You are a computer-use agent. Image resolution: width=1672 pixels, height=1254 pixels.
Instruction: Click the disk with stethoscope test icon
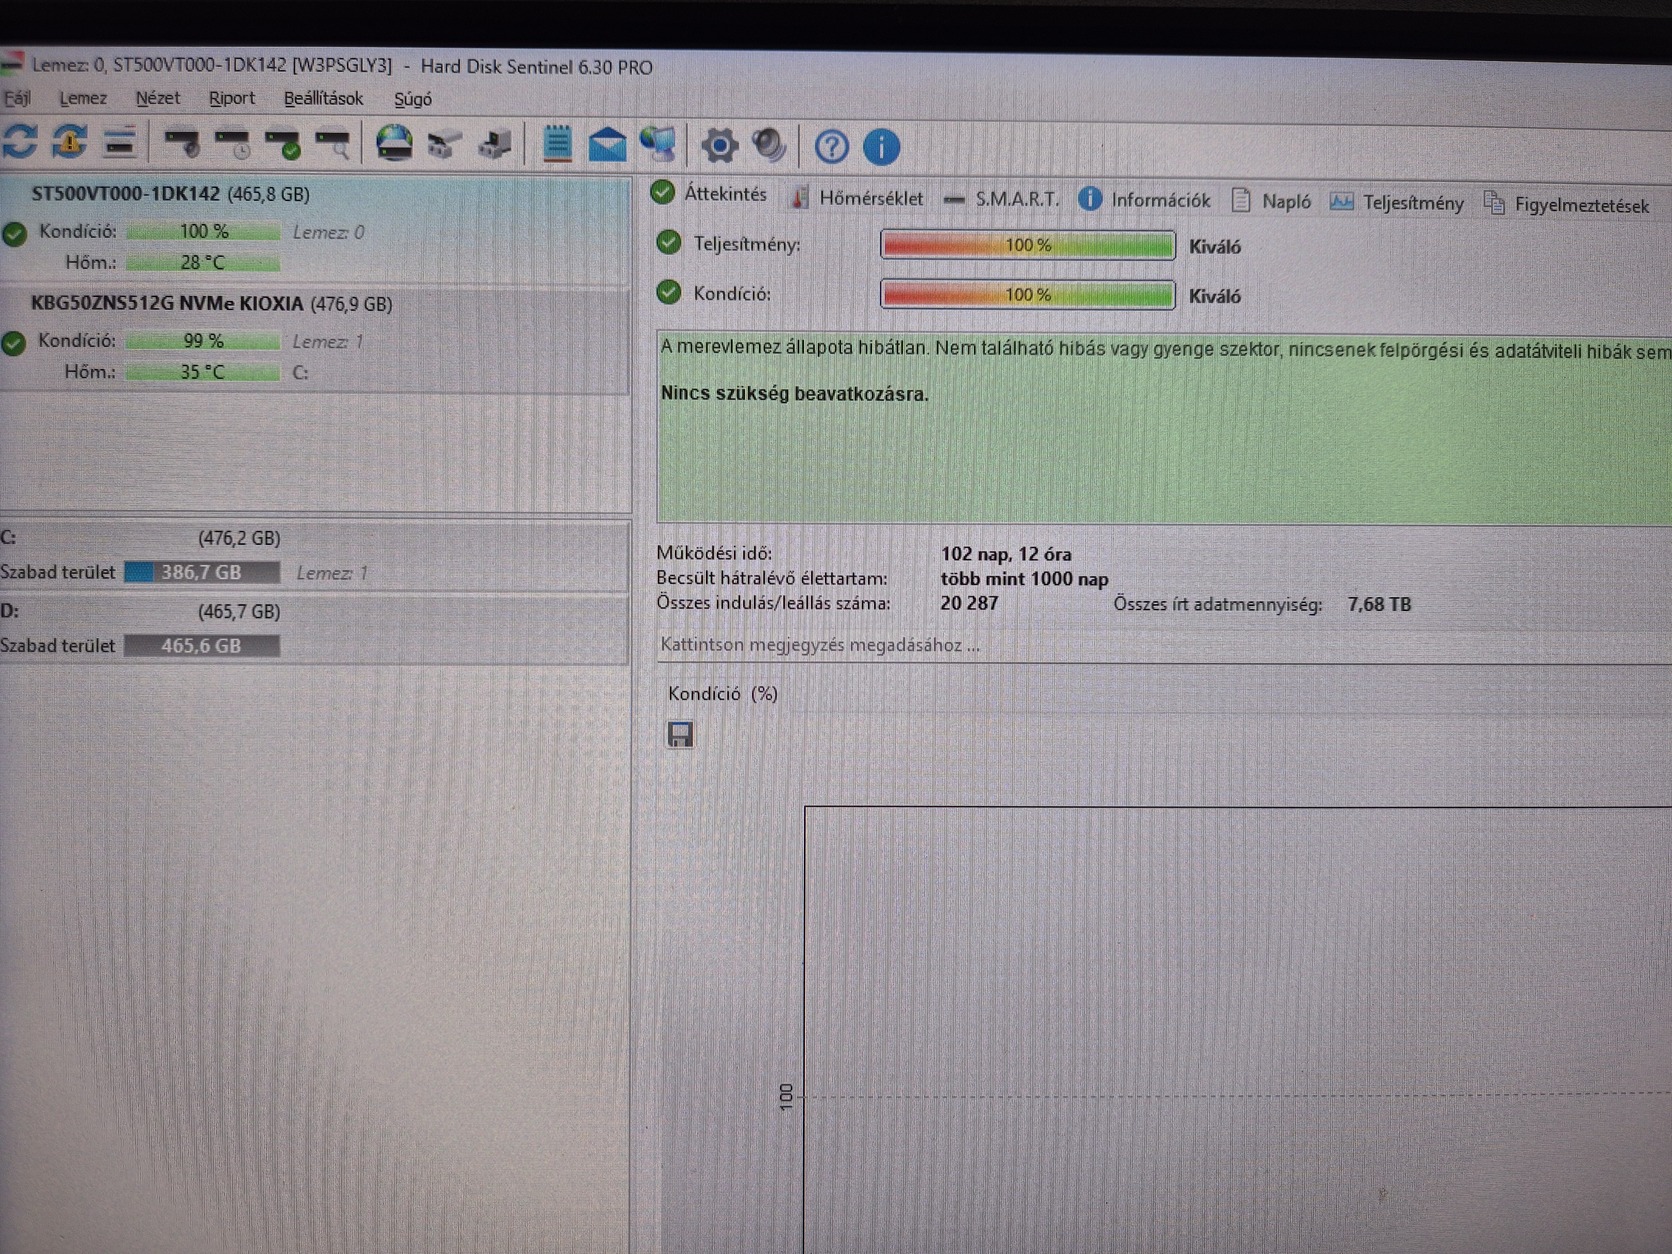[x=182, y=144]
